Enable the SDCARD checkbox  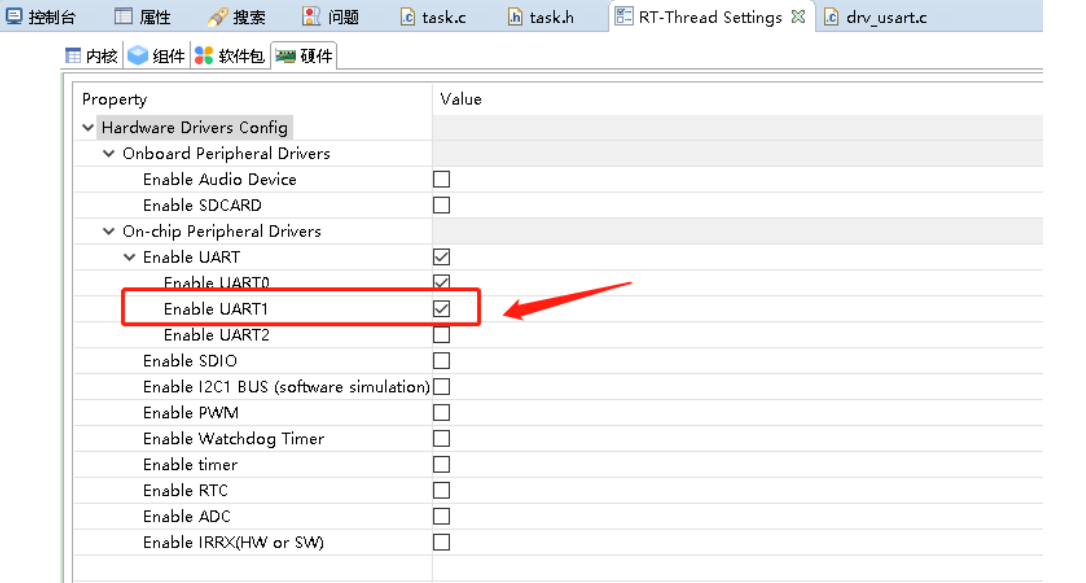(x=441, y=205)
